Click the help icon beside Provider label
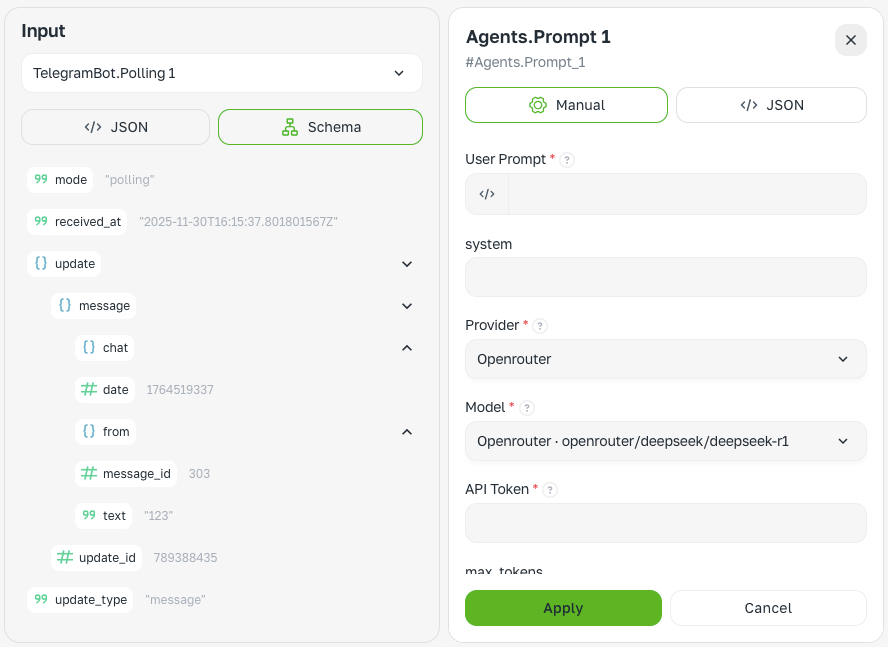This screenshot has width=888, height=647. (540, 326)
